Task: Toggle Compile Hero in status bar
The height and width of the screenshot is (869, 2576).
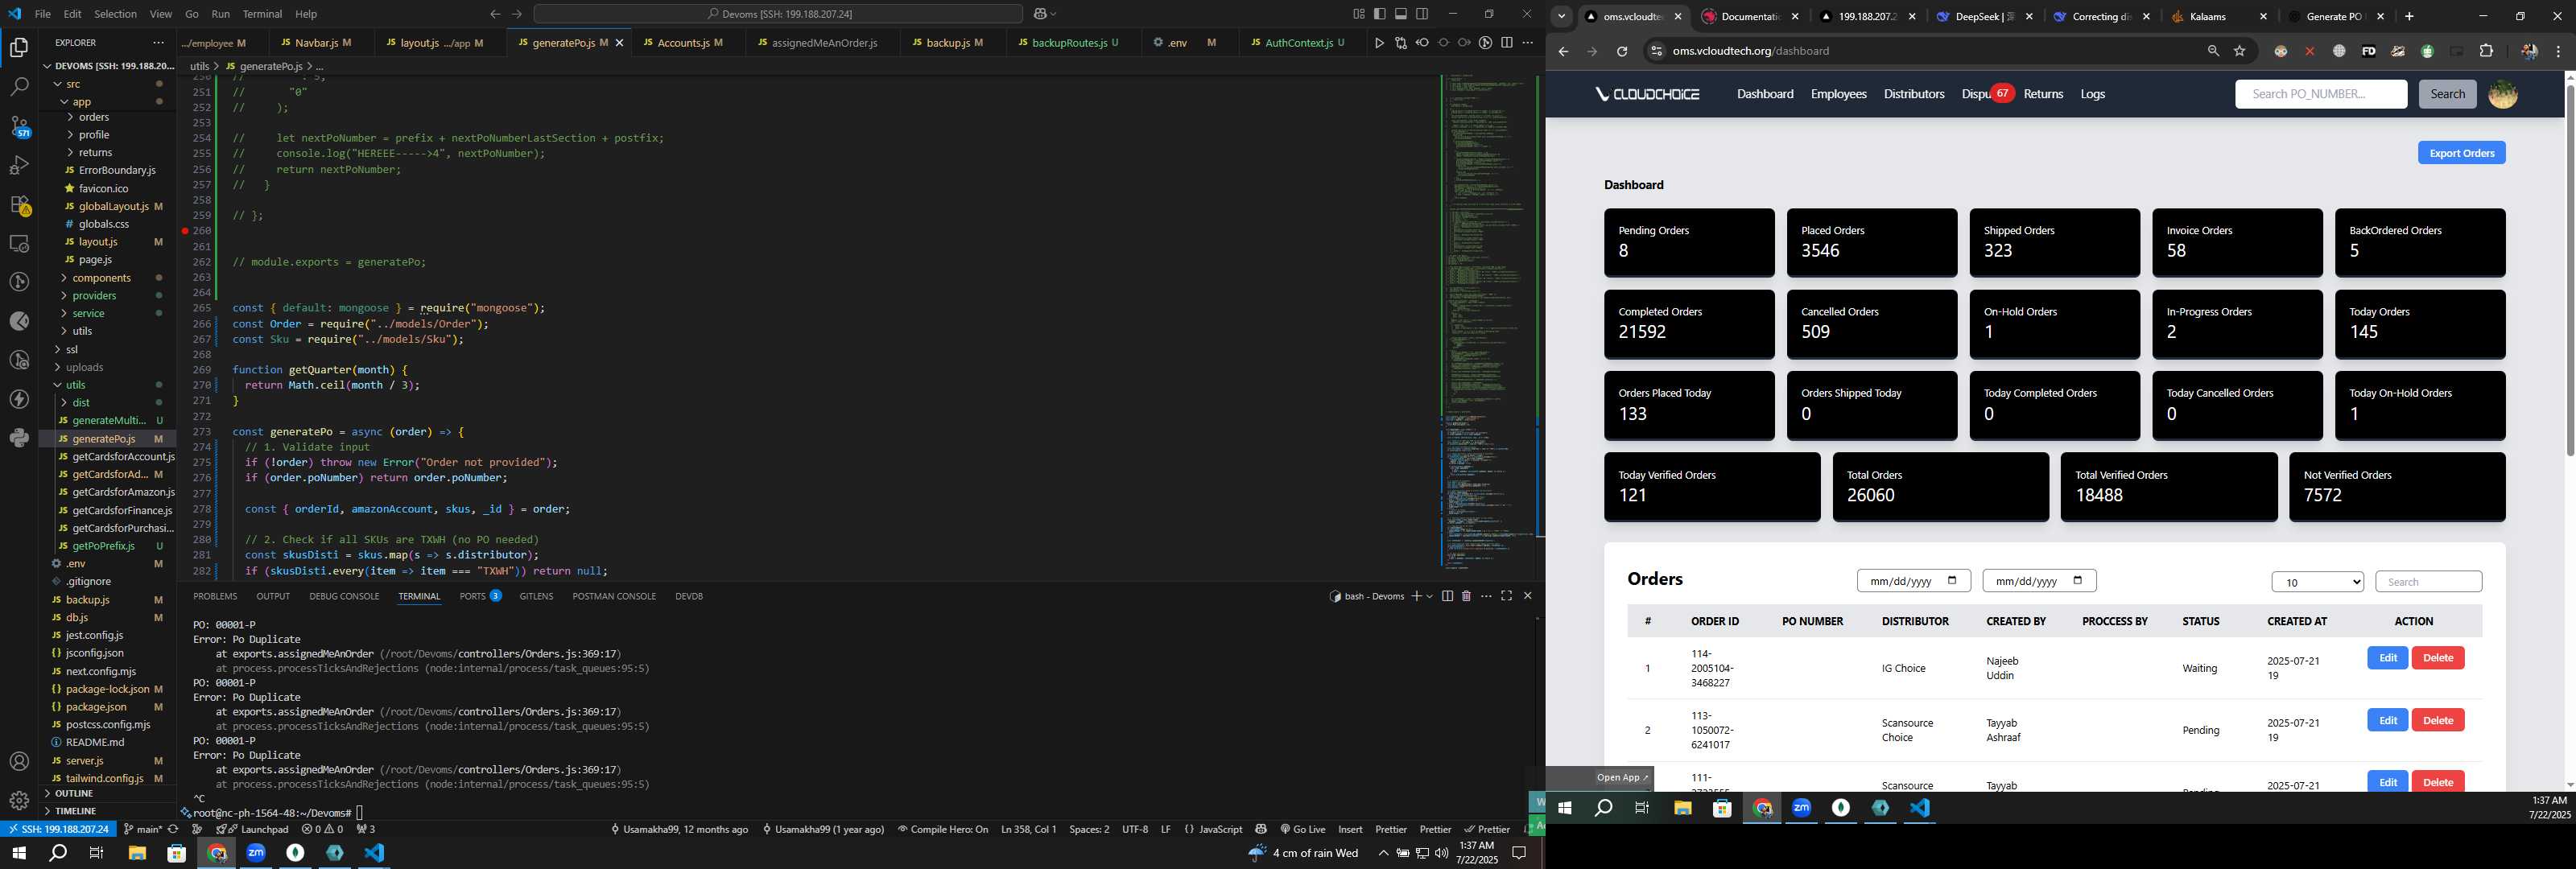Action: tap(942, 829)
